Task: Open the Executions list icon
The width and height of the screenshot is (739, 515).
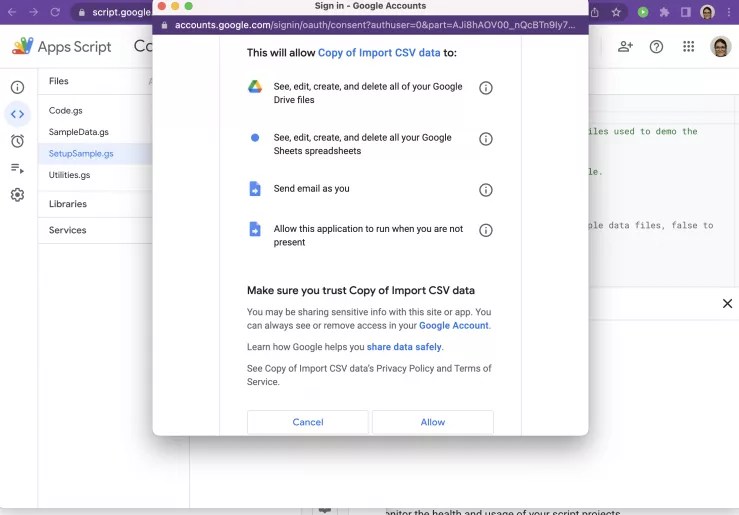Action: point(17,168)
